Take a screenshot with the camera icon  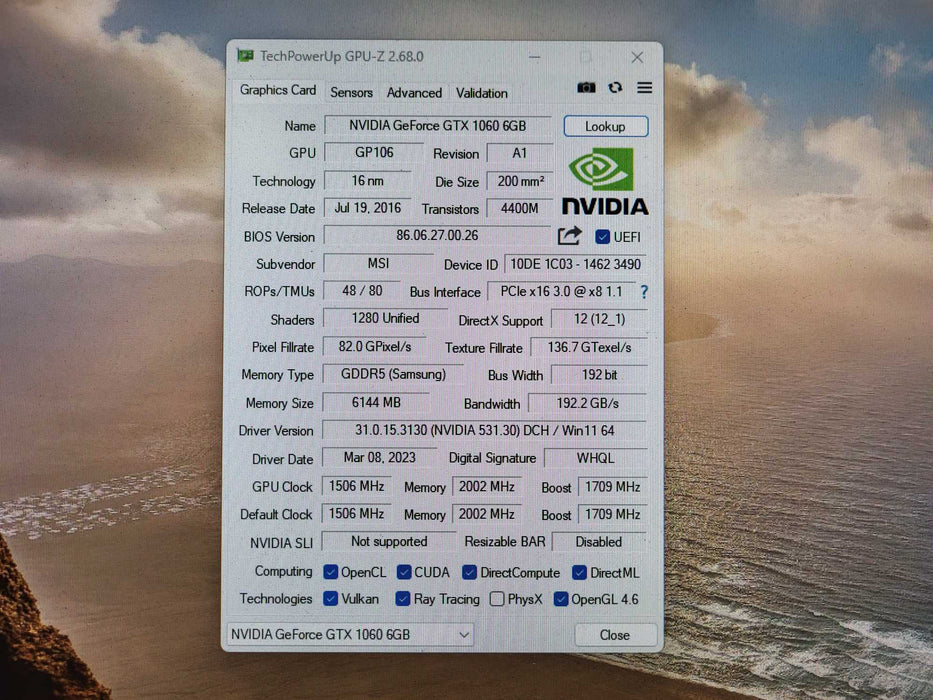586,88
